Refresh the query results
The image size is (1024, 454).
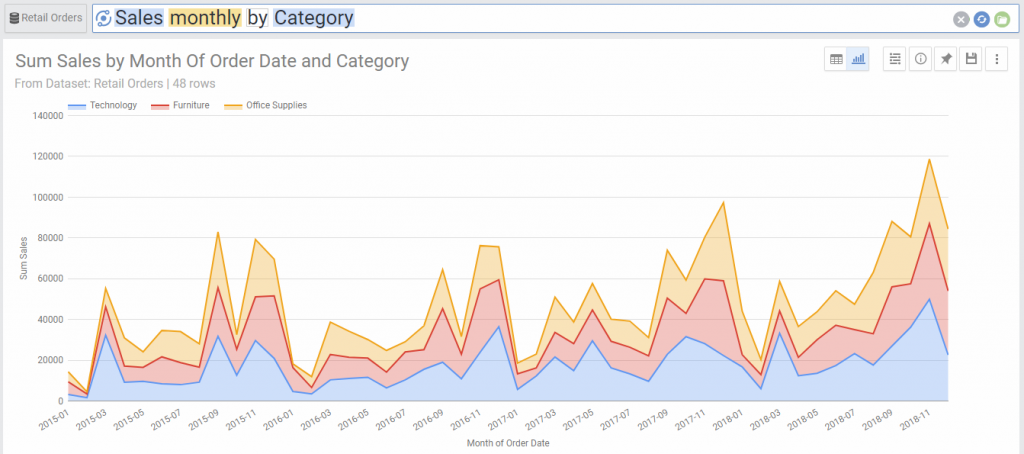[981, 19]
